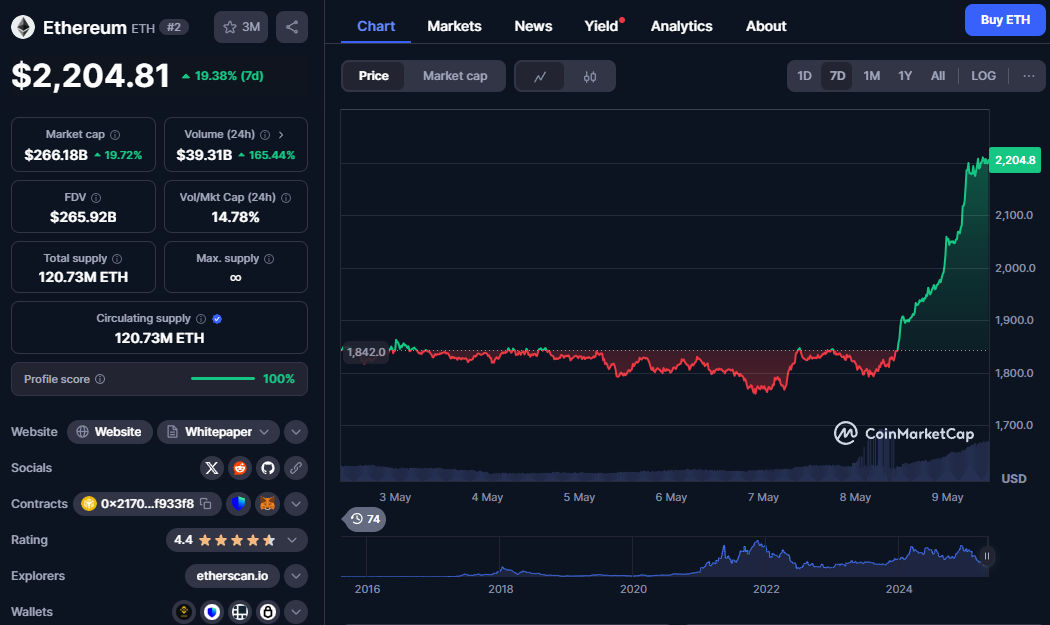Copy the 0×2170...f933f8 contract address

[x=206, y=504]
